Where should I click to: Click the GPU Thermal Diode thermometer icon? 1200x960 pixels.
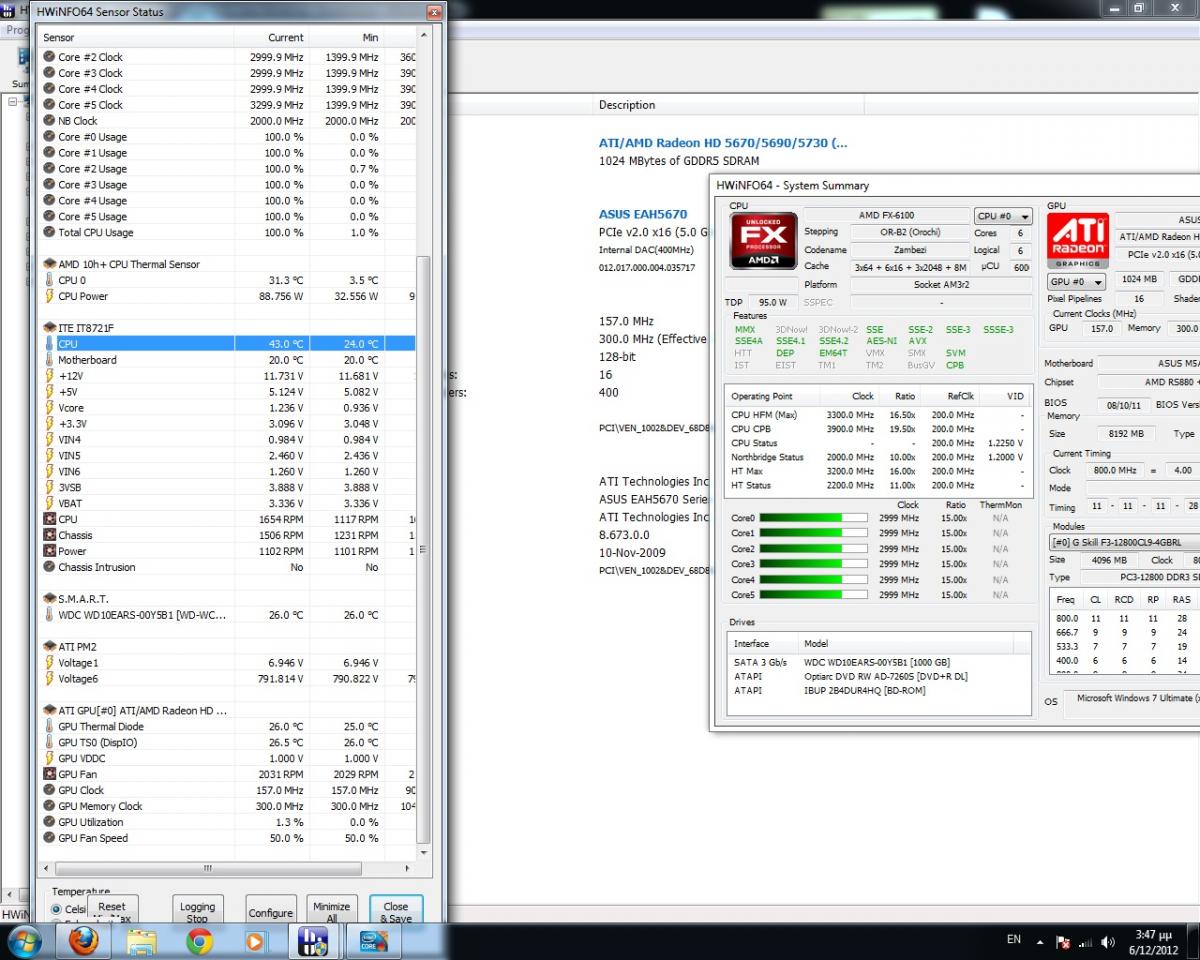coord(49,726)
